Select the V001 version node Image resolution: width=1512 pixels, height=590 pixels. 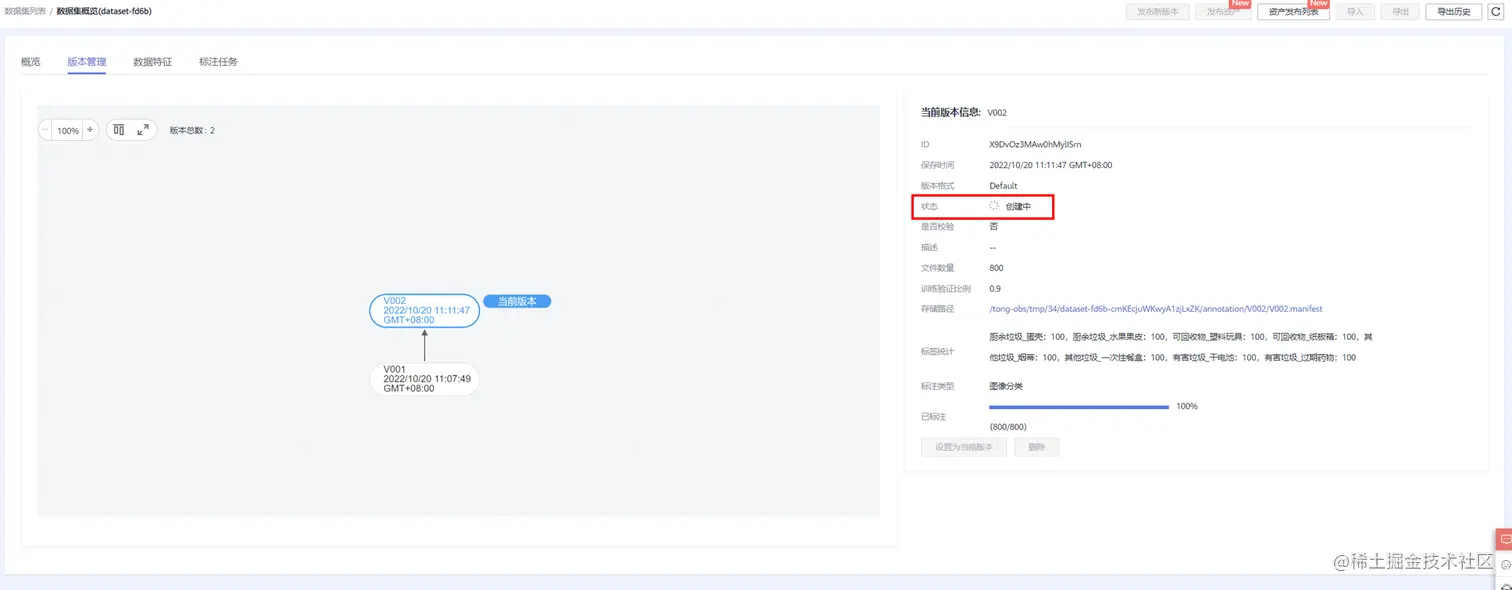(424, 379)
